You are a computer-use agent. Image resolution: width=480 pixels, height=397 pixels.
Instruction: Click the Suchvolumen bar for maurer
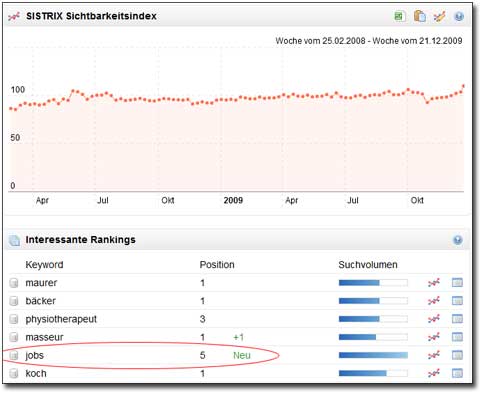tap(373, 283)
